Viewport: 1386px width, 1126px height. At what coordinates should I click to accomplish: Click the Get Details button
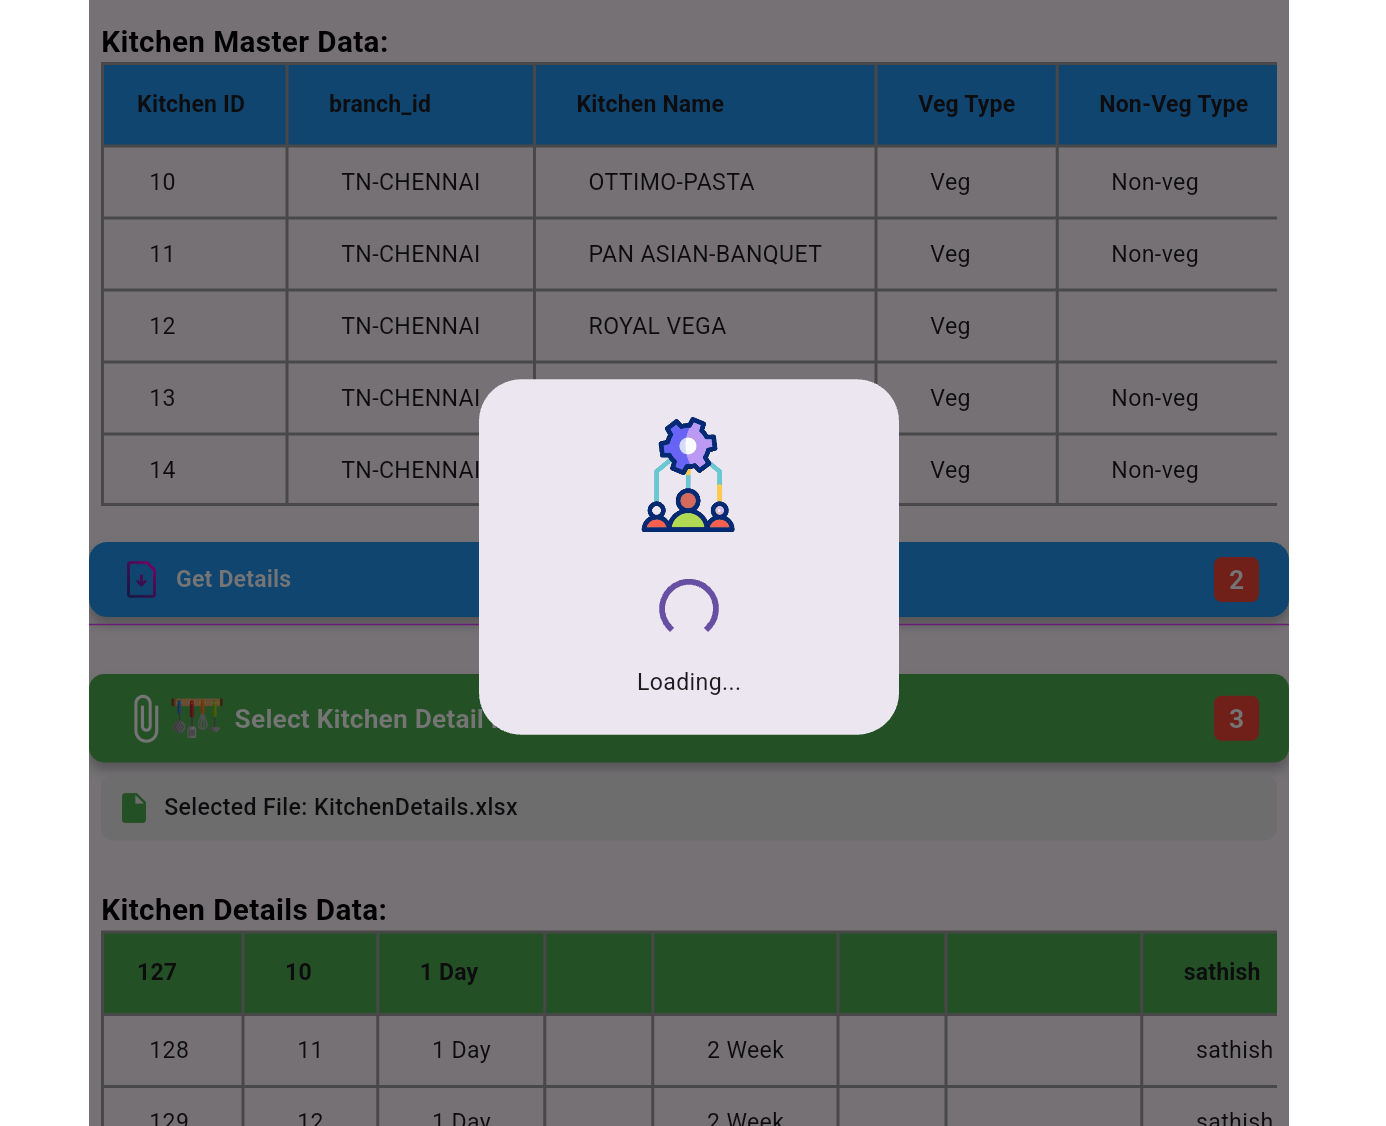pyautogui.click(x=689, y=580)
